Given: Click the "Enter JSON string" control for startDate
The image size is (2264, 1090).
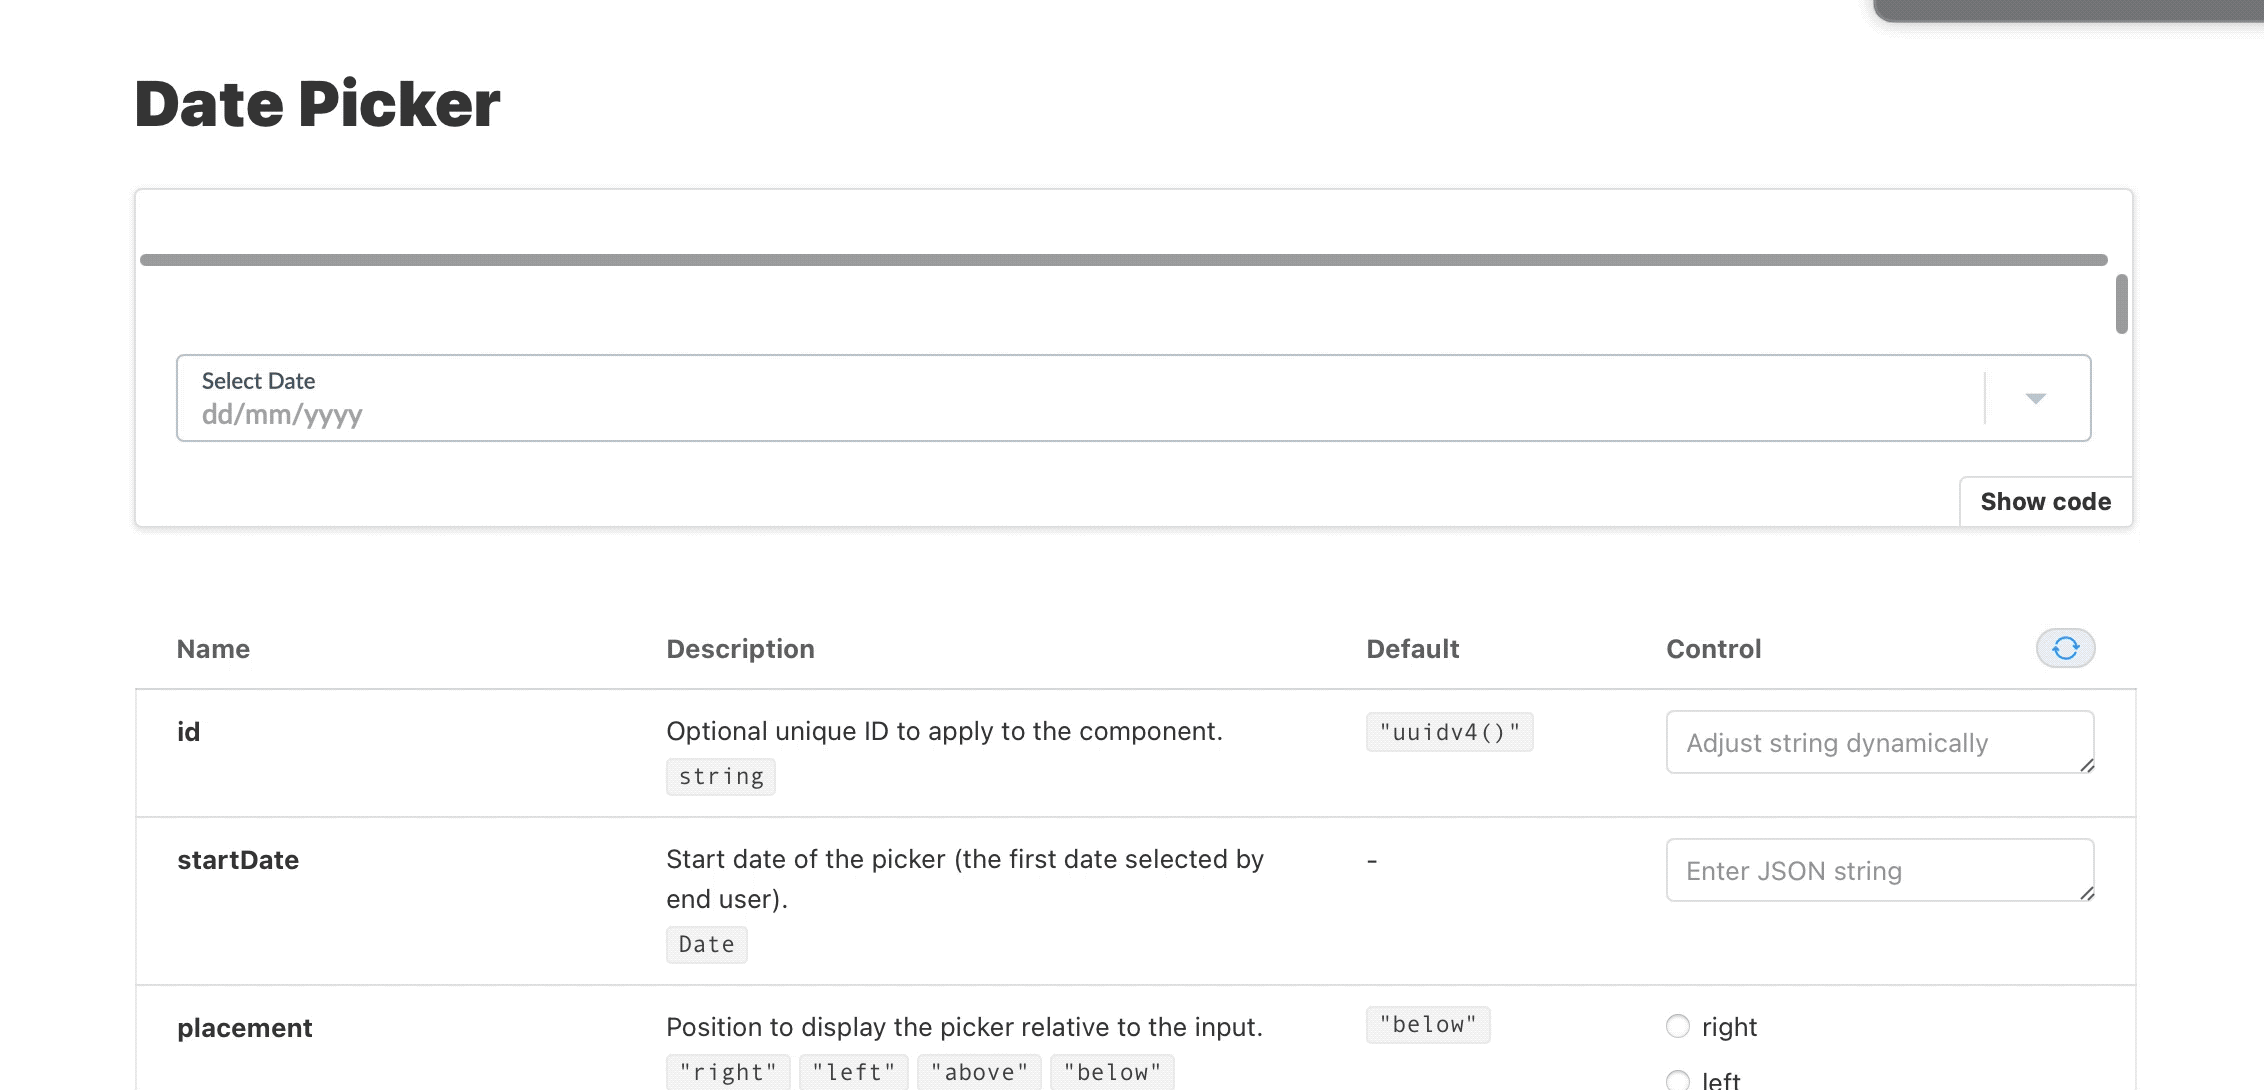Looking at the screenshot, I should point(1879,870).
